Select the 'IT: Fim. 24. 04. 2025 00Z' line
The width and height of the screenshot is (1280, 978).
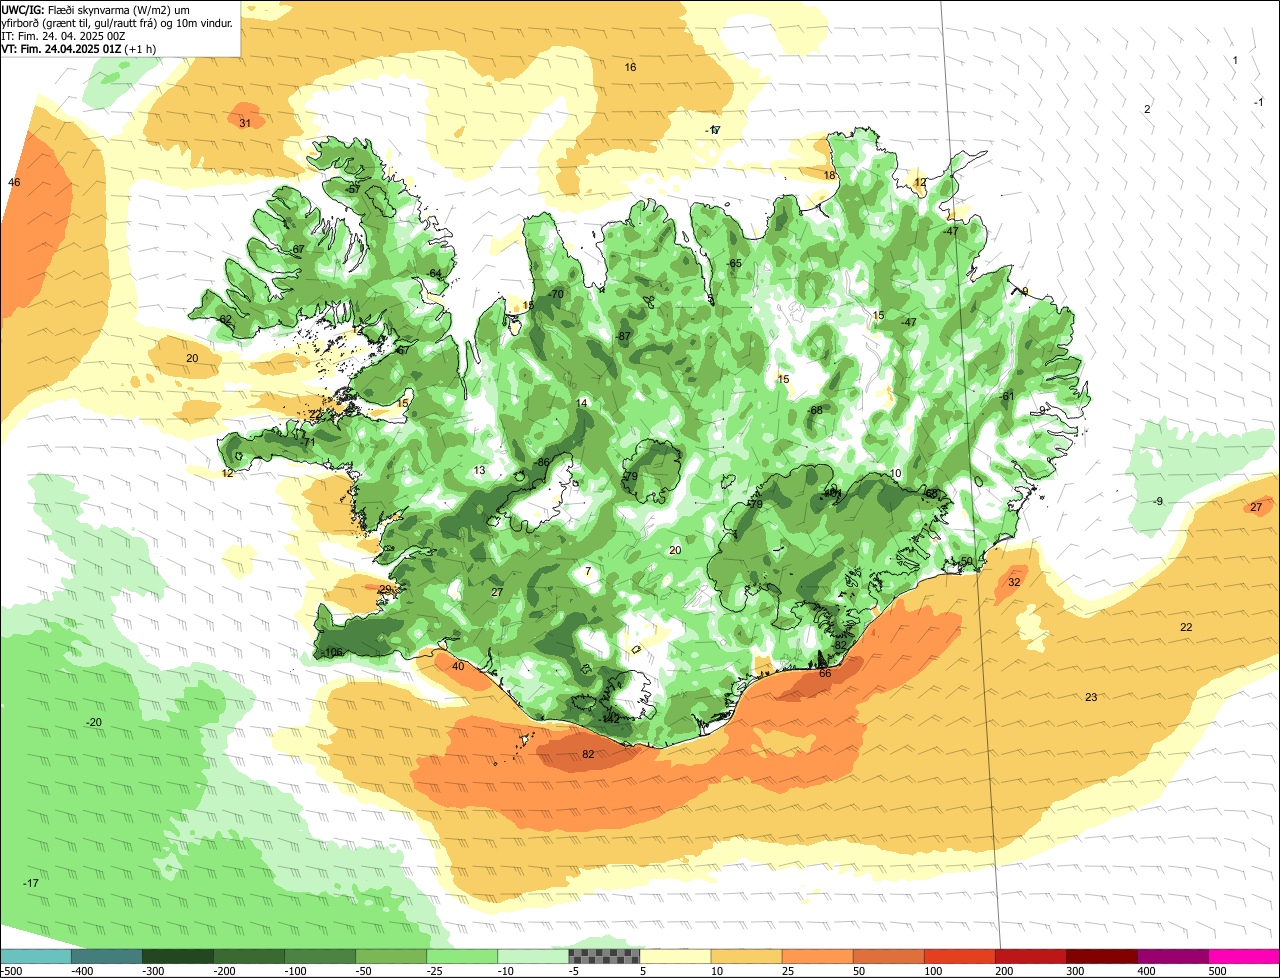pyautogui.click(x=63, y=36)
